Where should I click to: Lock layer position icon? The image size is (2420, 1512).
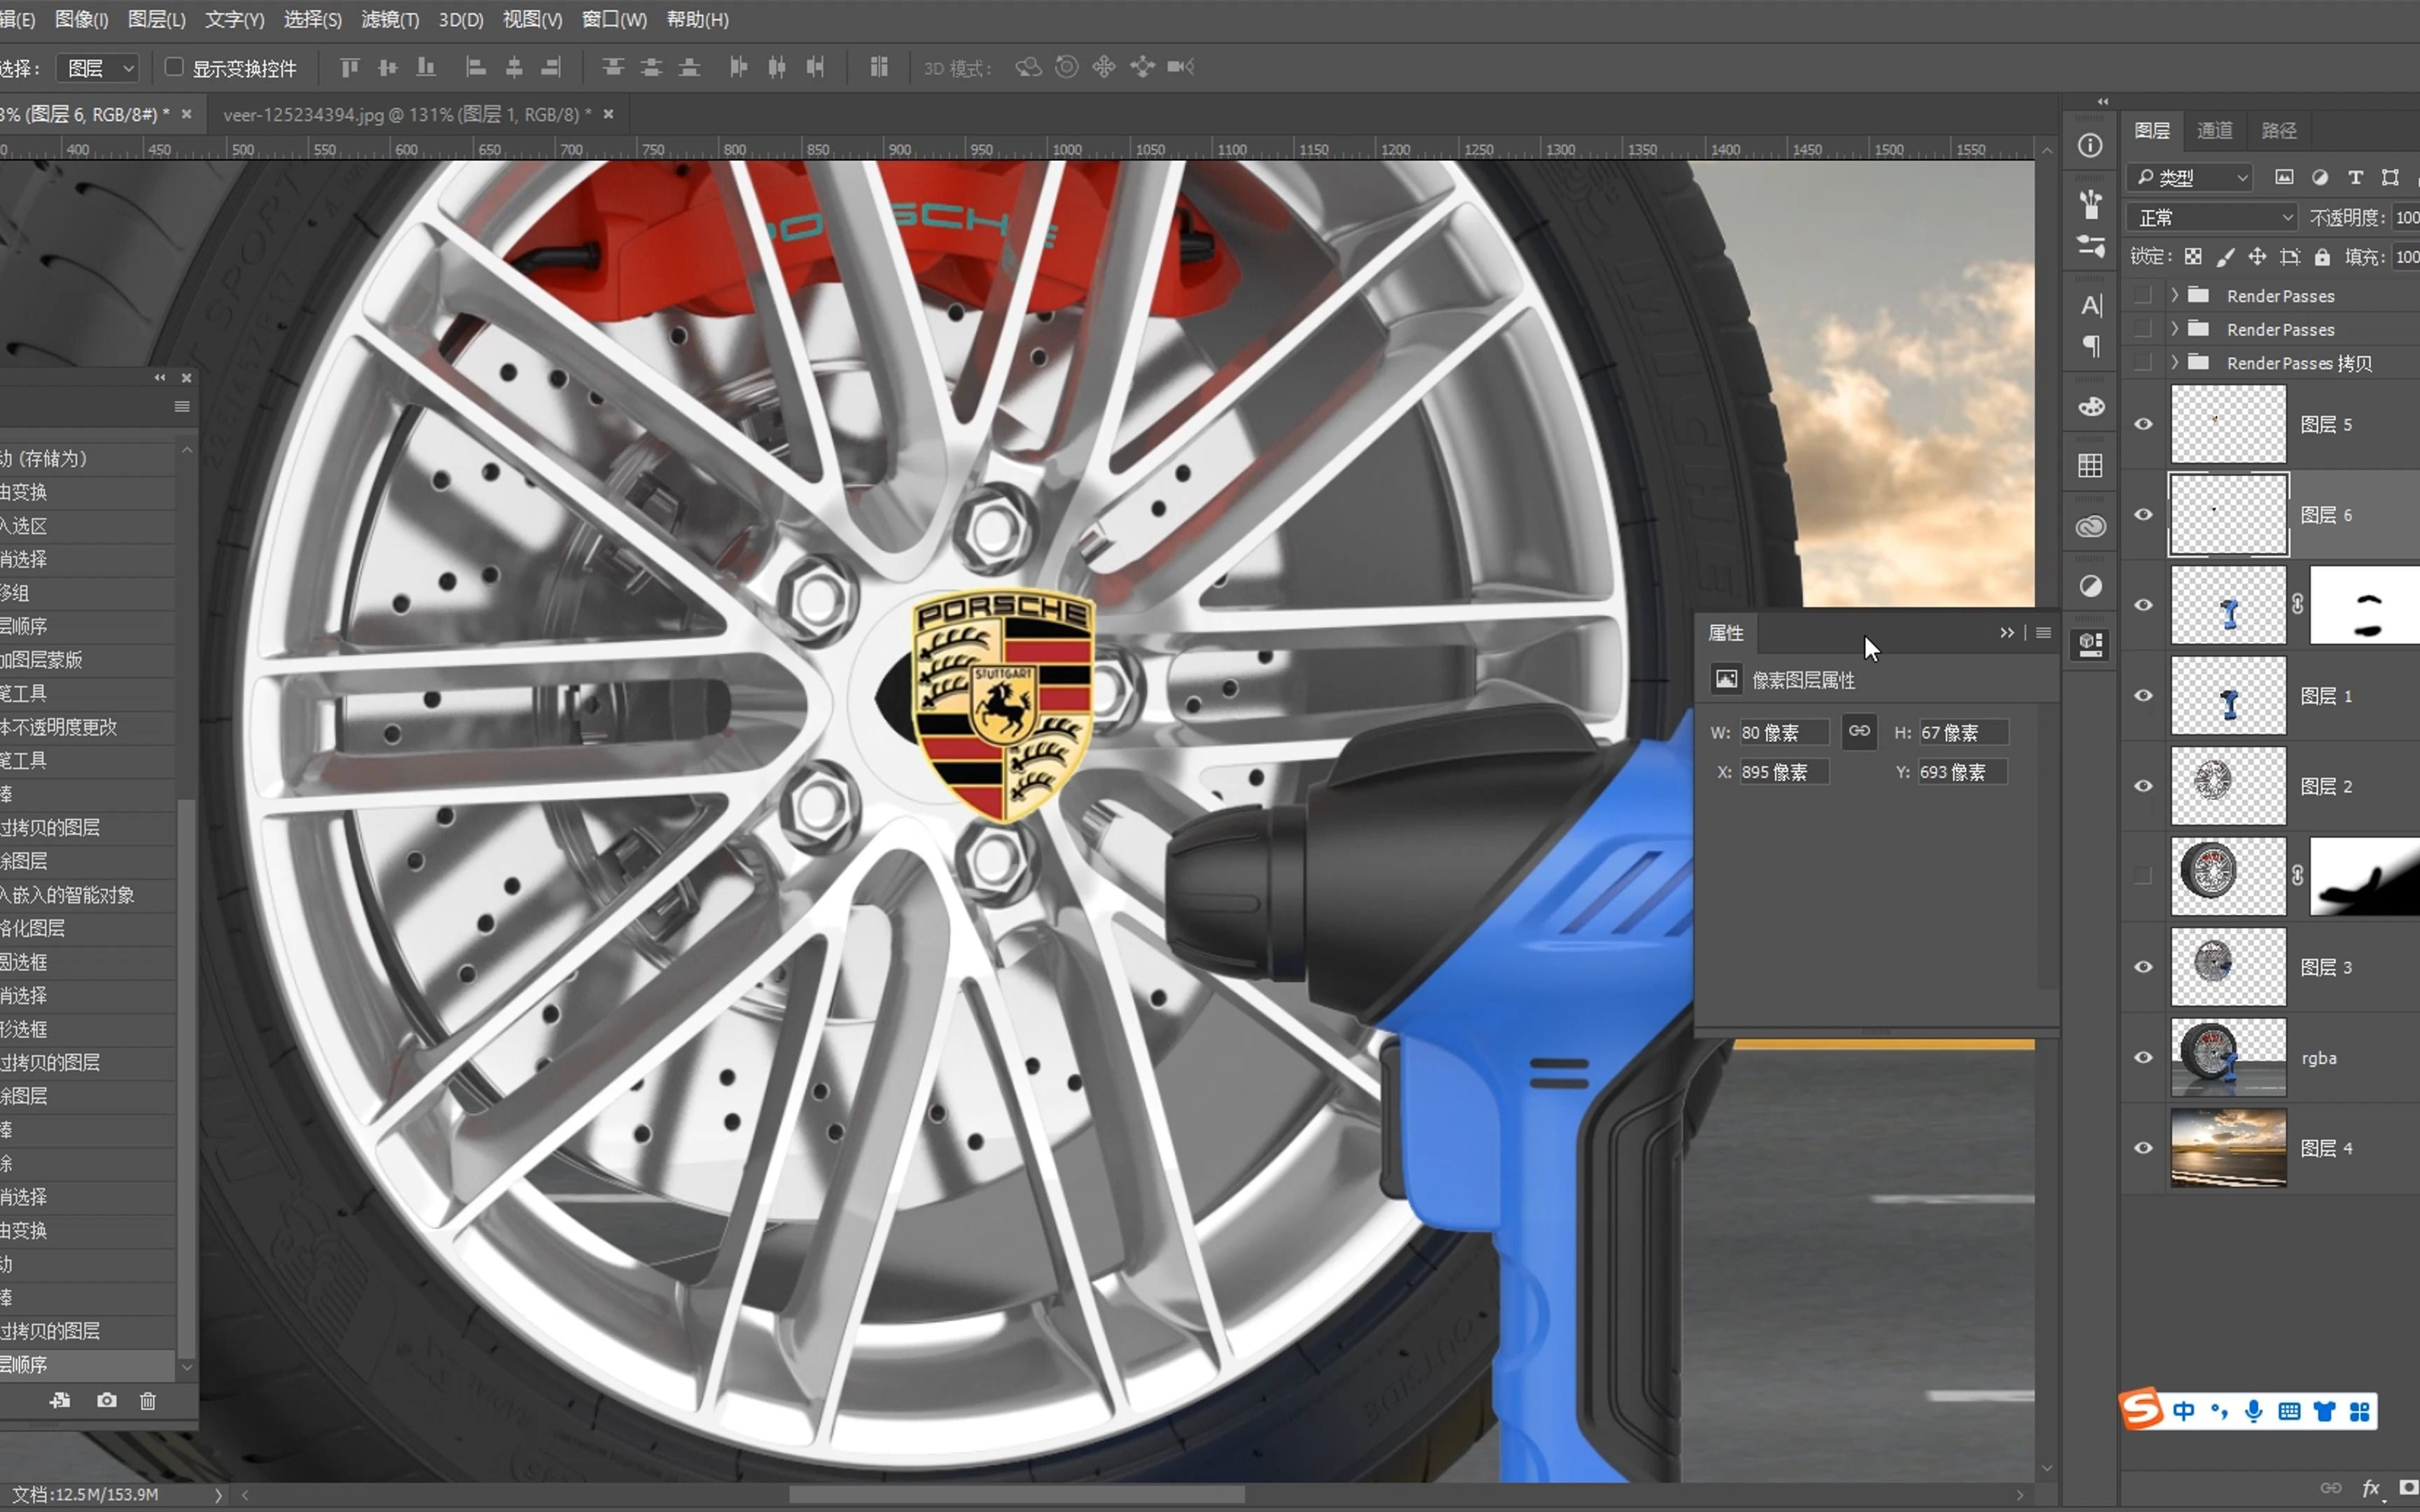point(2257,257)
